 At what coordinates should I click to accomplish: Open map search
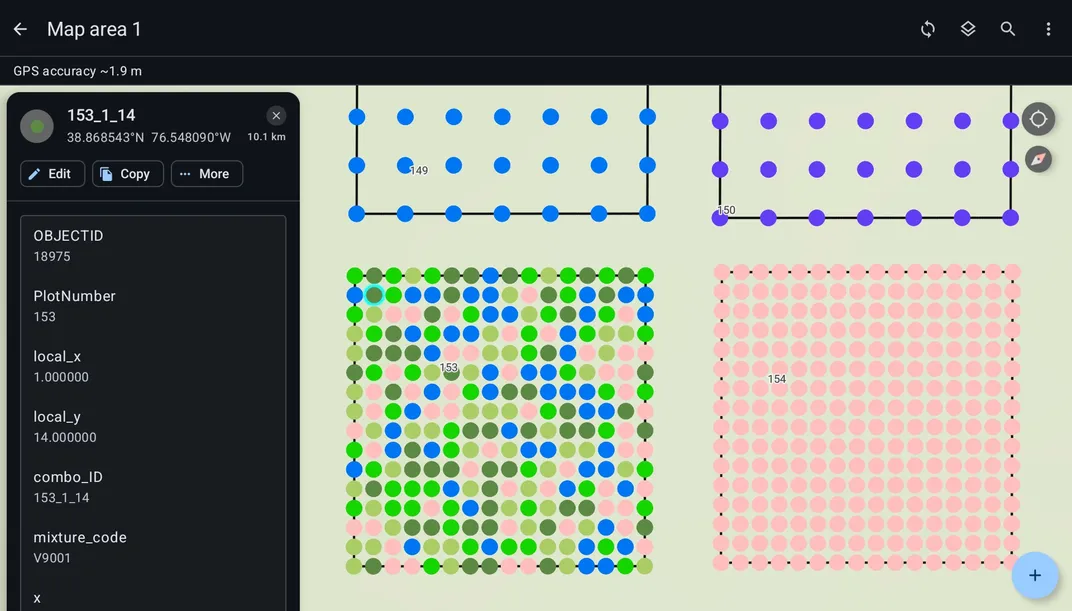[1008, 29]
